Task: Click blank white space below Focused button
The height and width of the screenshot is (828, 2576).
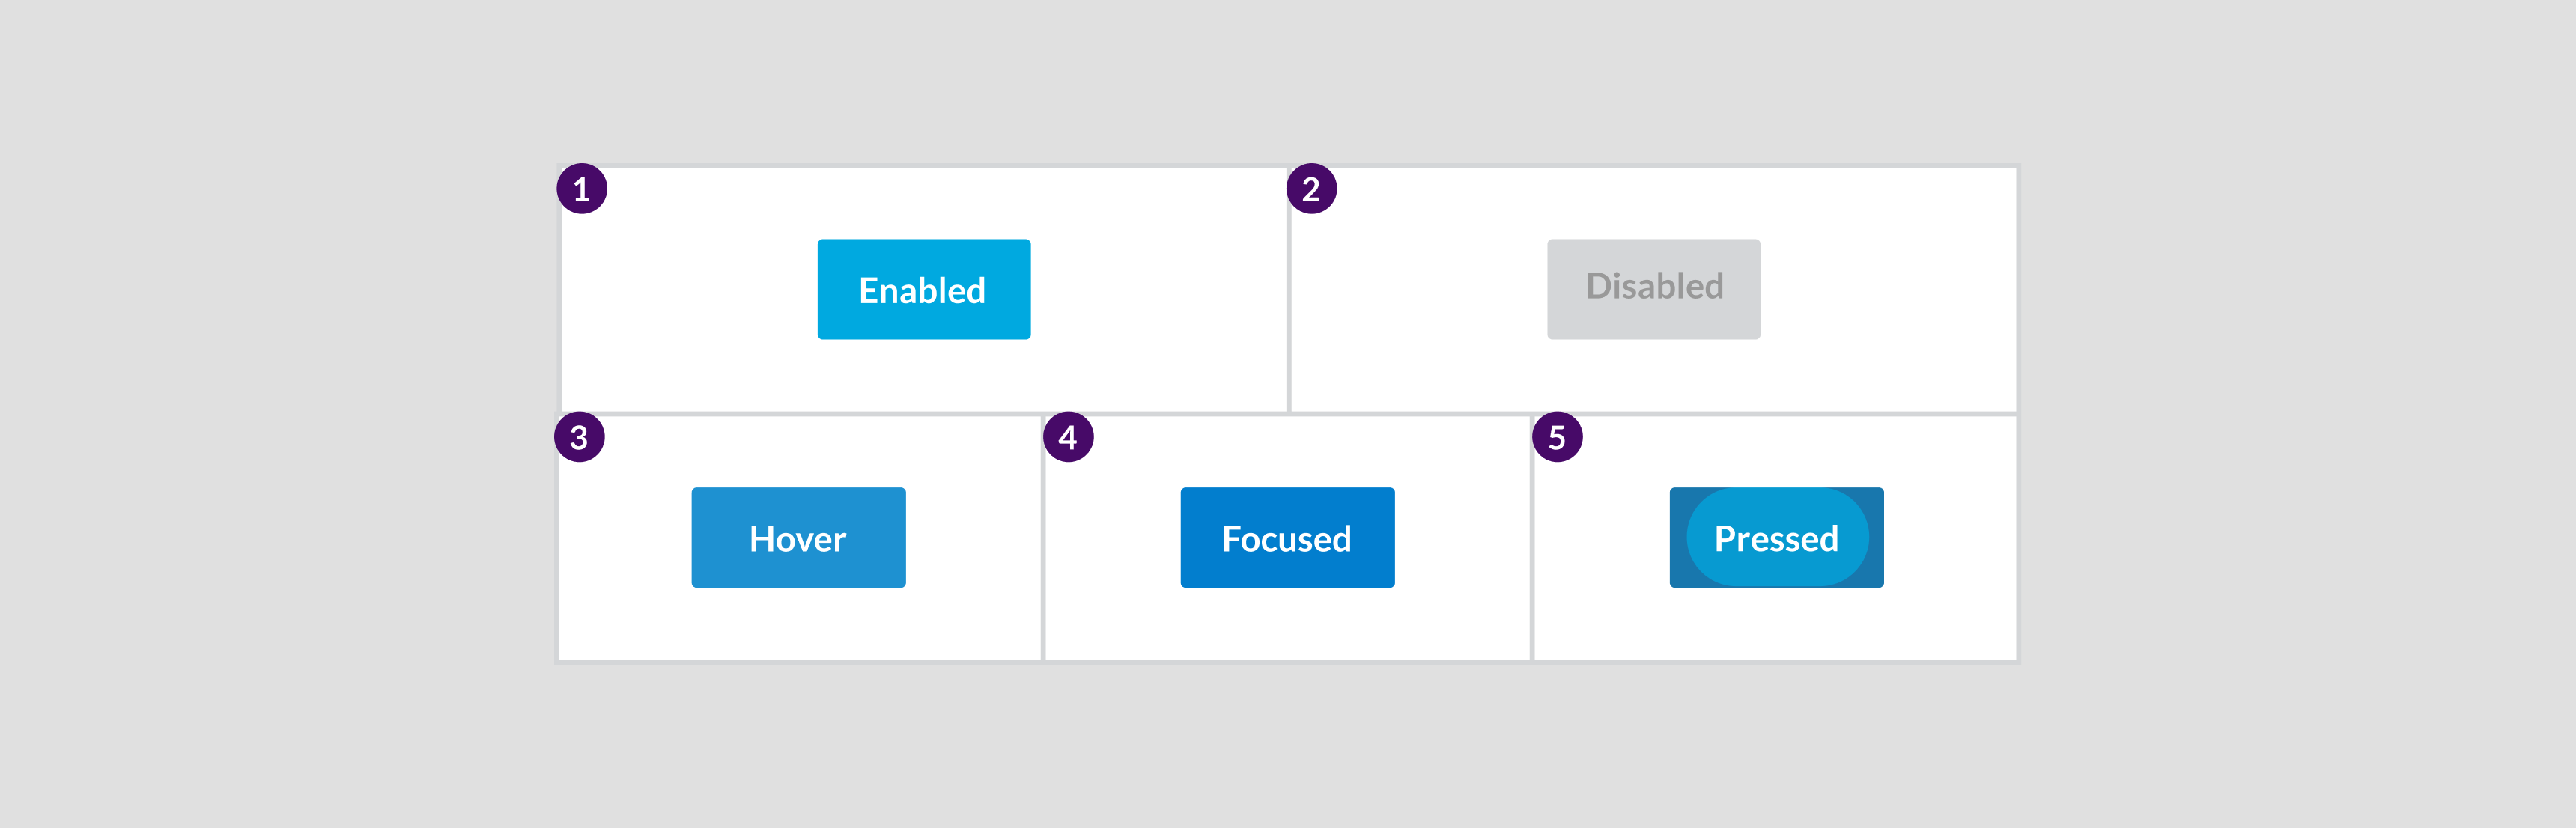Action: pyautogui.click(x=1287, y=625)
